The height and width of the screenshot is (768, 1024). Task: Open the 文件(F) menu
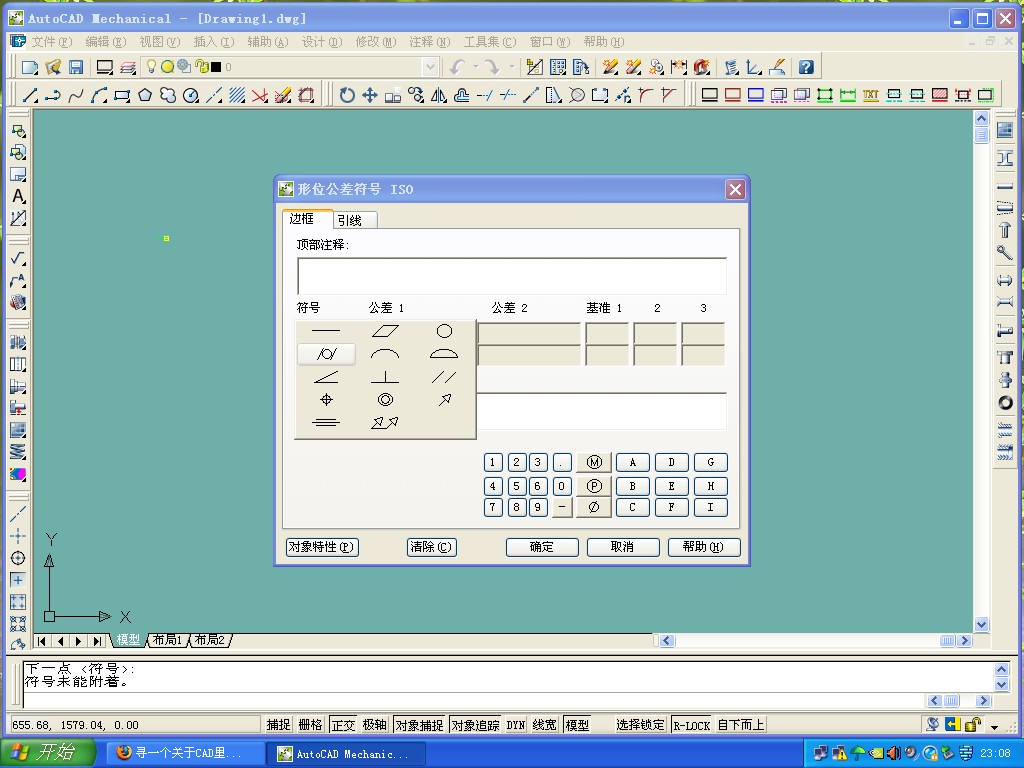tap(52, 42)
